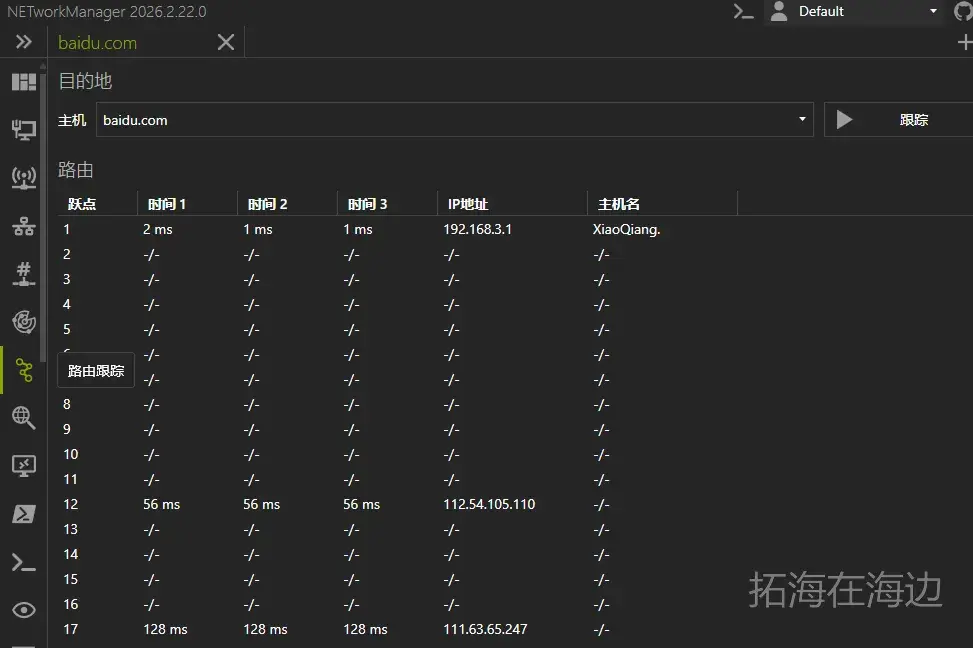The image size is (973, 648).
Task: Select IP address 111.63.65.247 cell
Action: coord(485,629)
